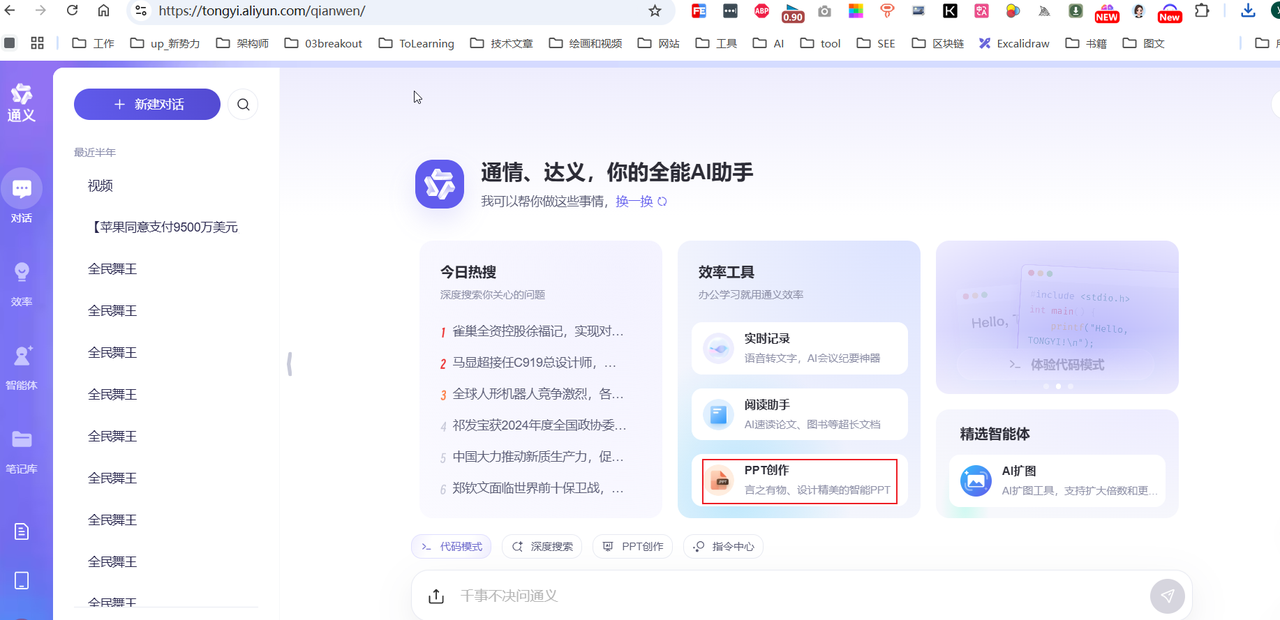Click the 换一换 link

(x=634, y=202)
